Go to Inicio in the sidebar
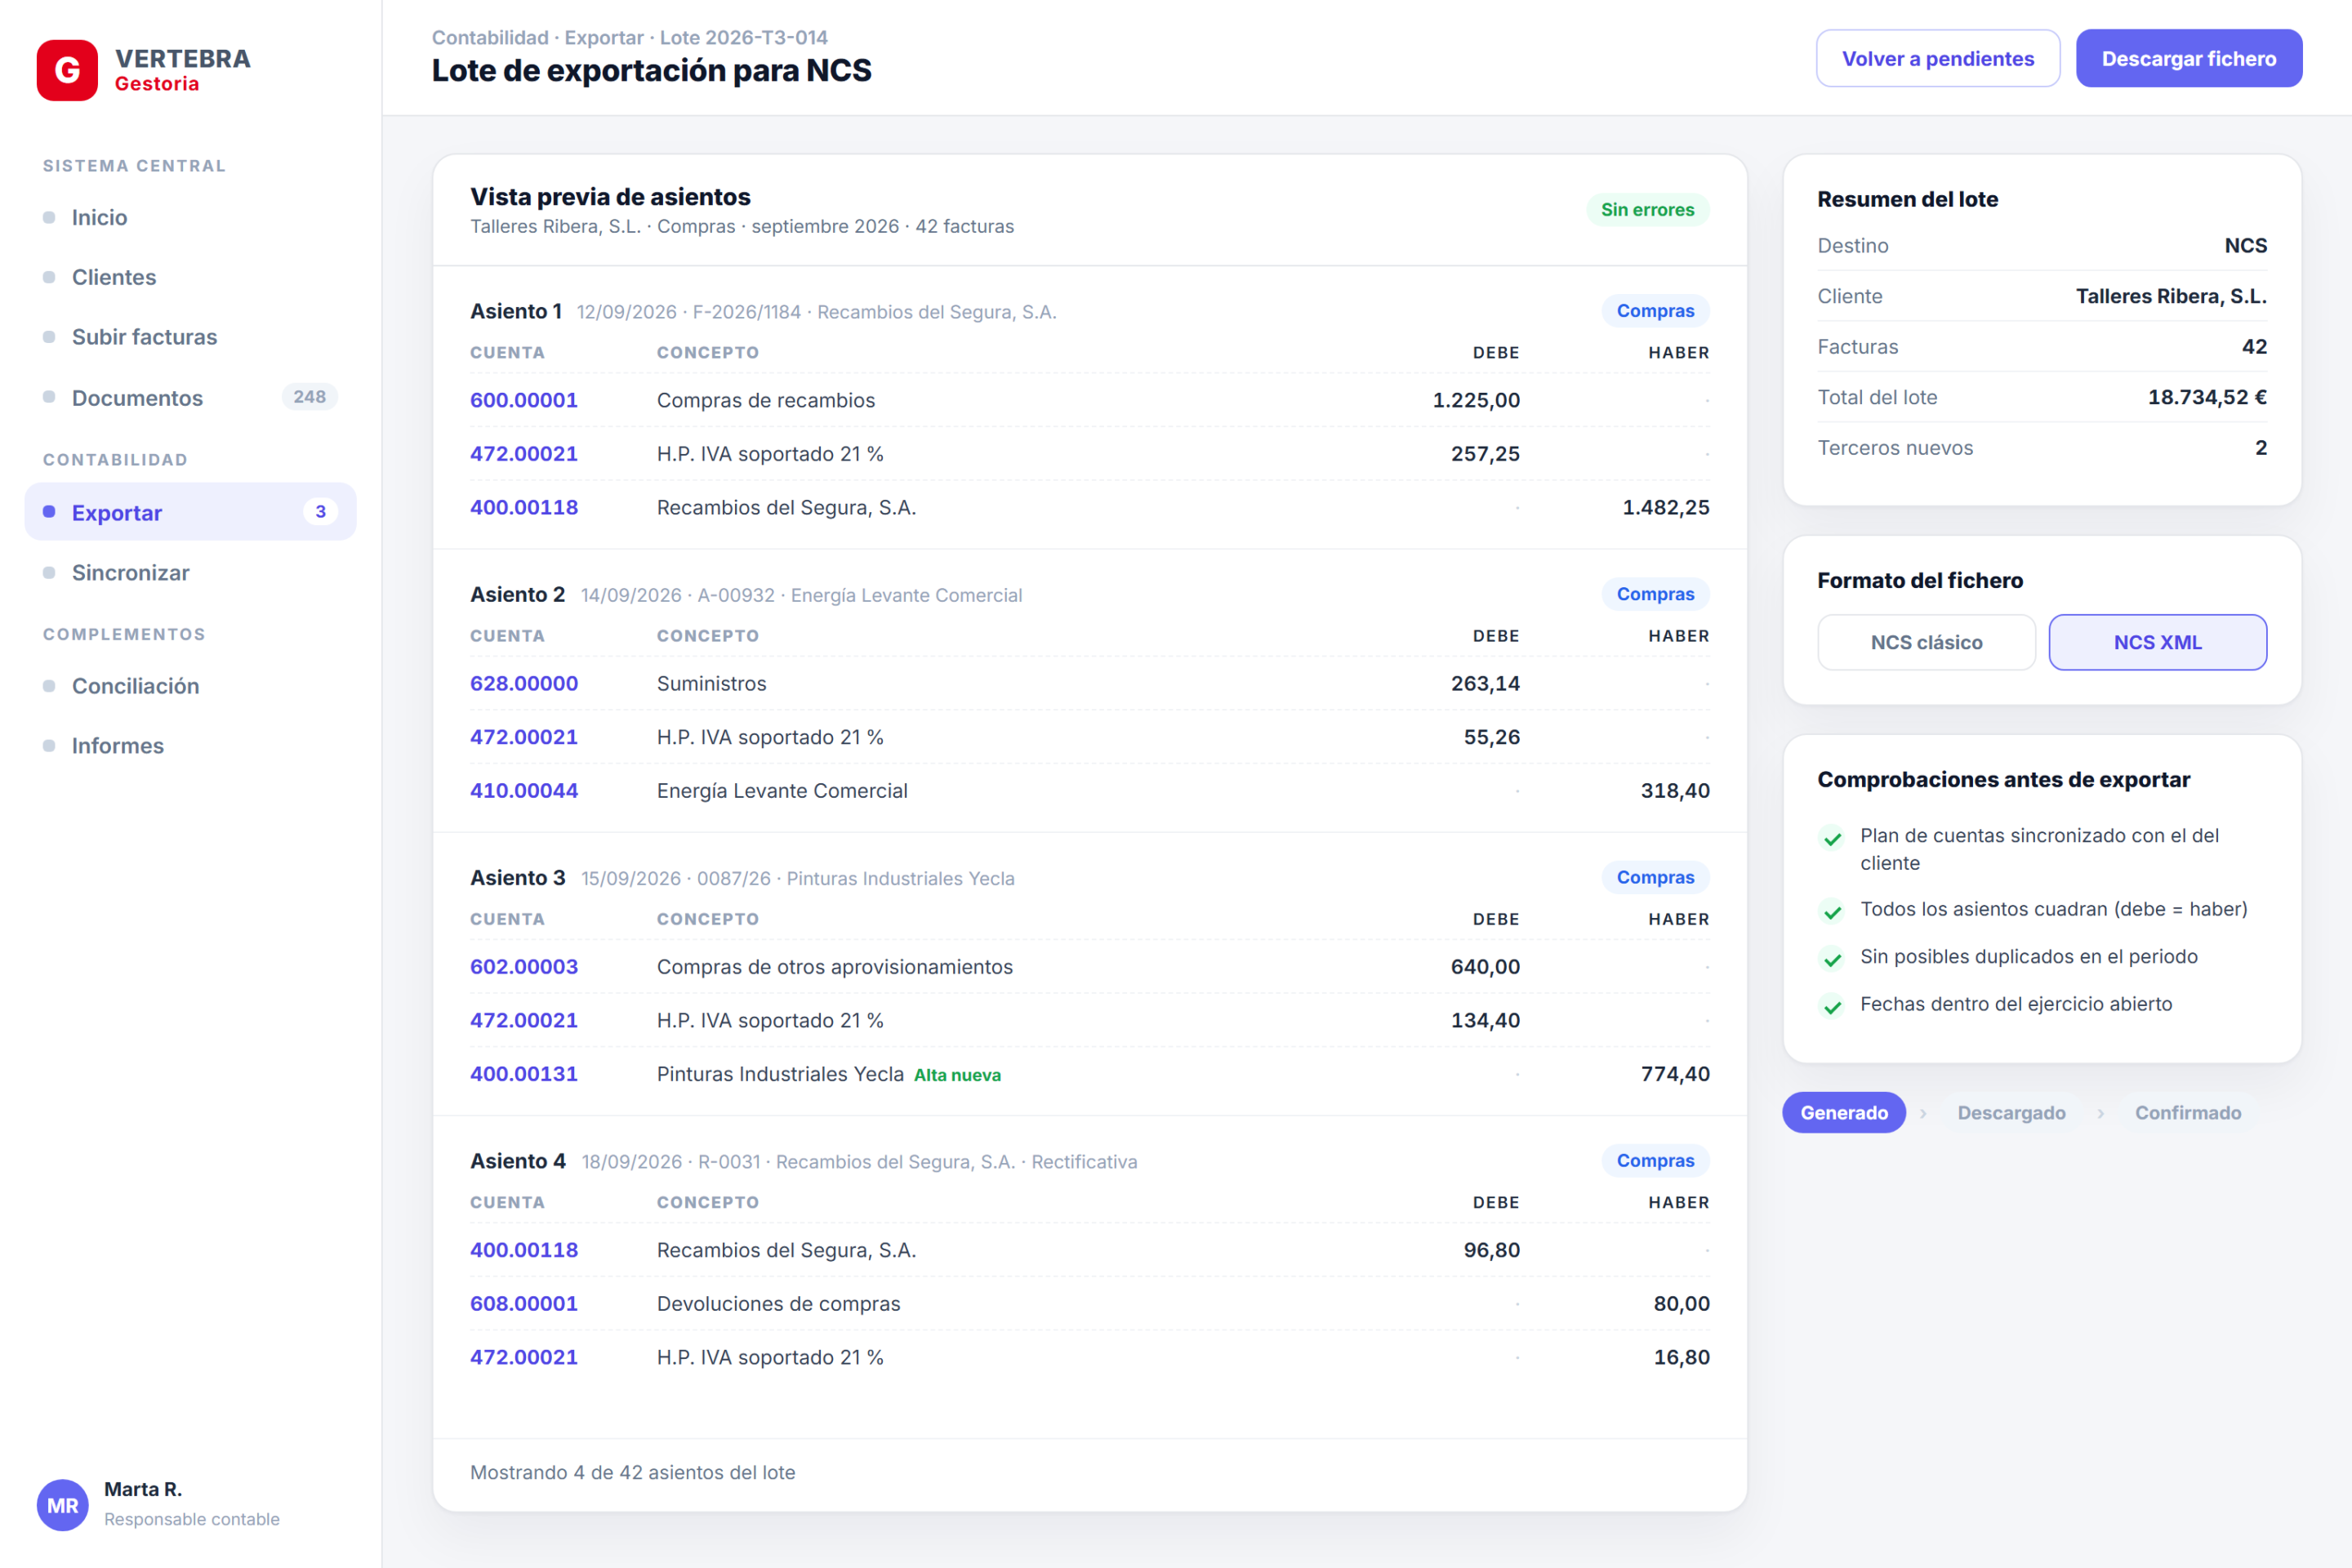The image size is (2352, 1568). coord(190,217)
